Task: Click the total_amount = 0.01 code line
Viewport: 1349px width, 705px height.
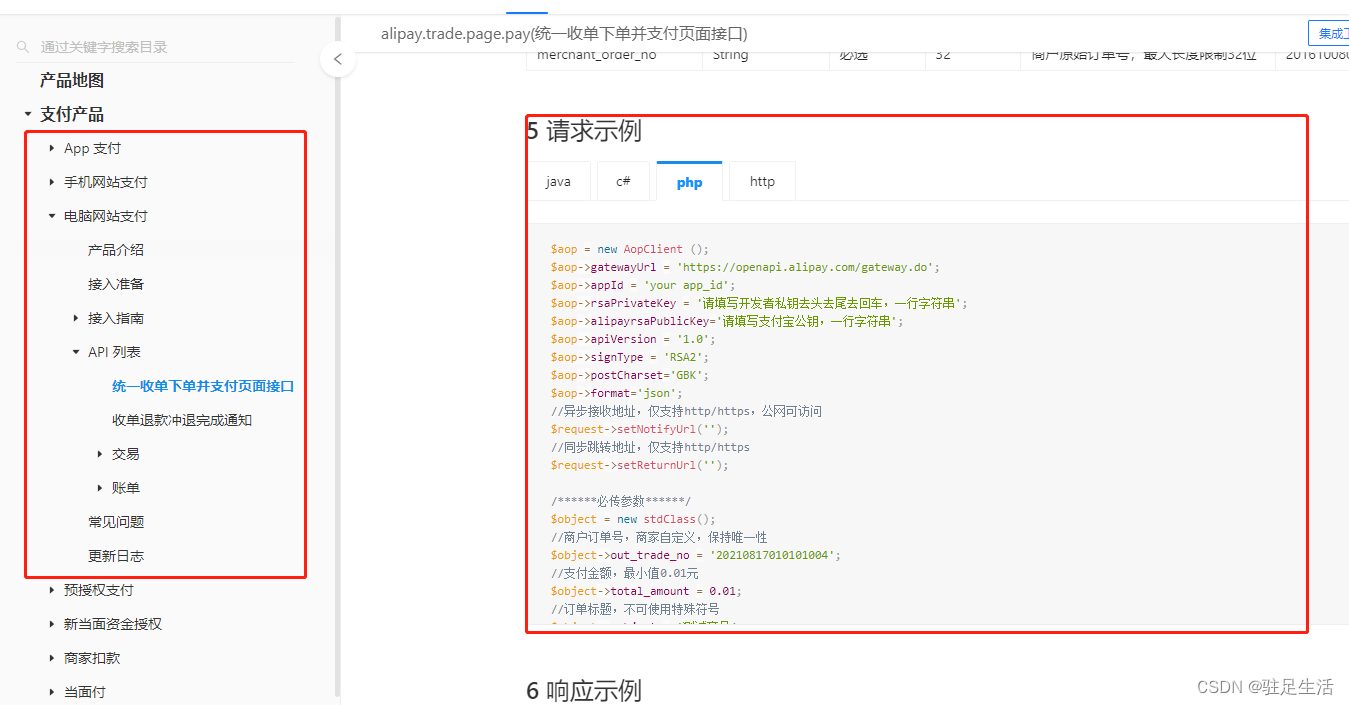Action: tap(646, 591)
